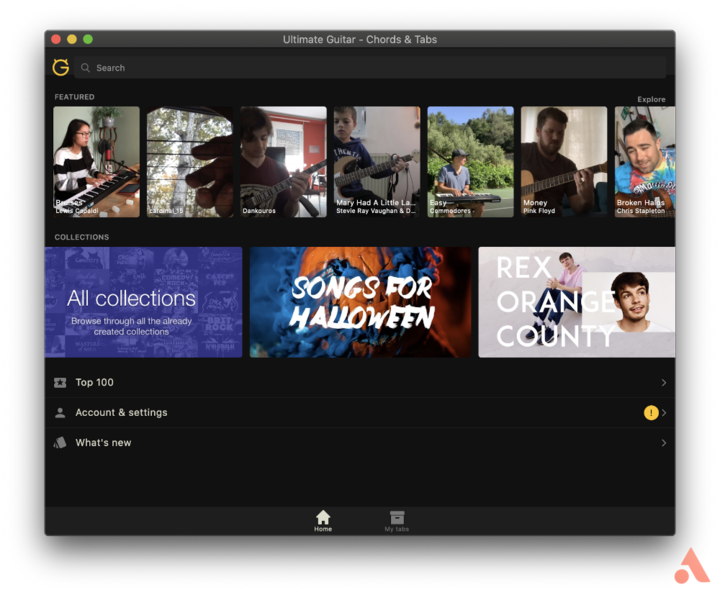Open the Explore link in Featured
The image size is (720, 595).
(x=651, y=99)
